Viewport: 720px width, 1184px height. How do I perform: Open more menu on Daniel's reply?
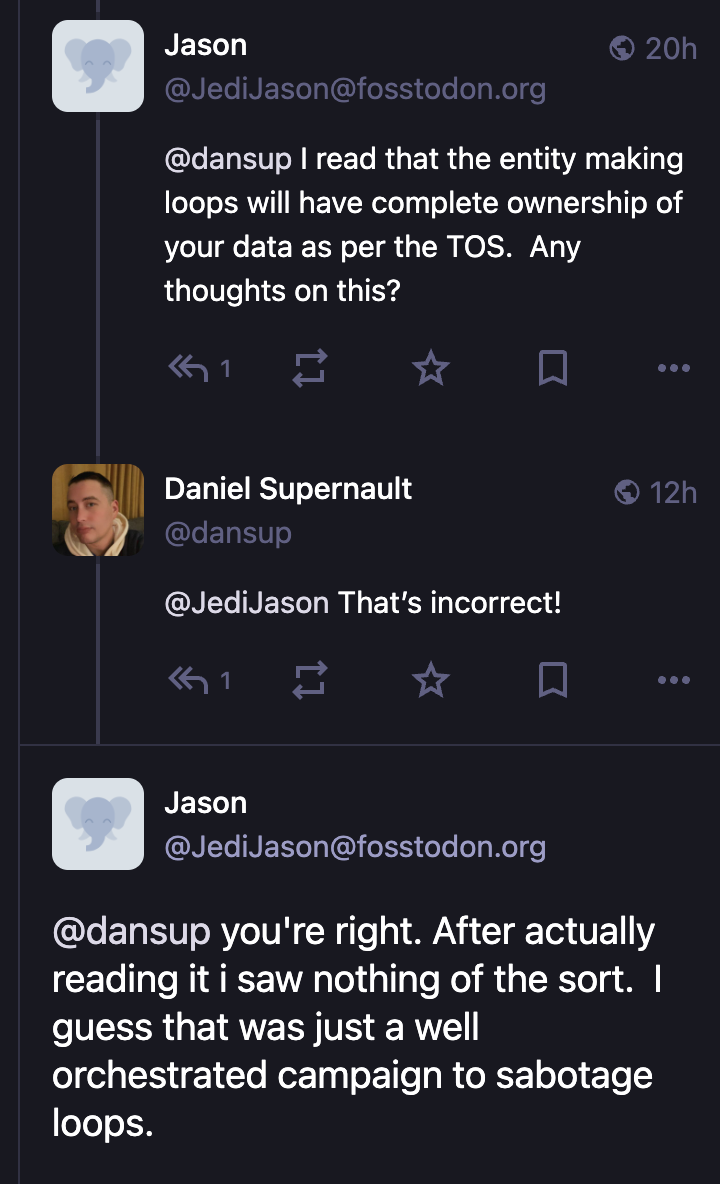pos(674,681)
